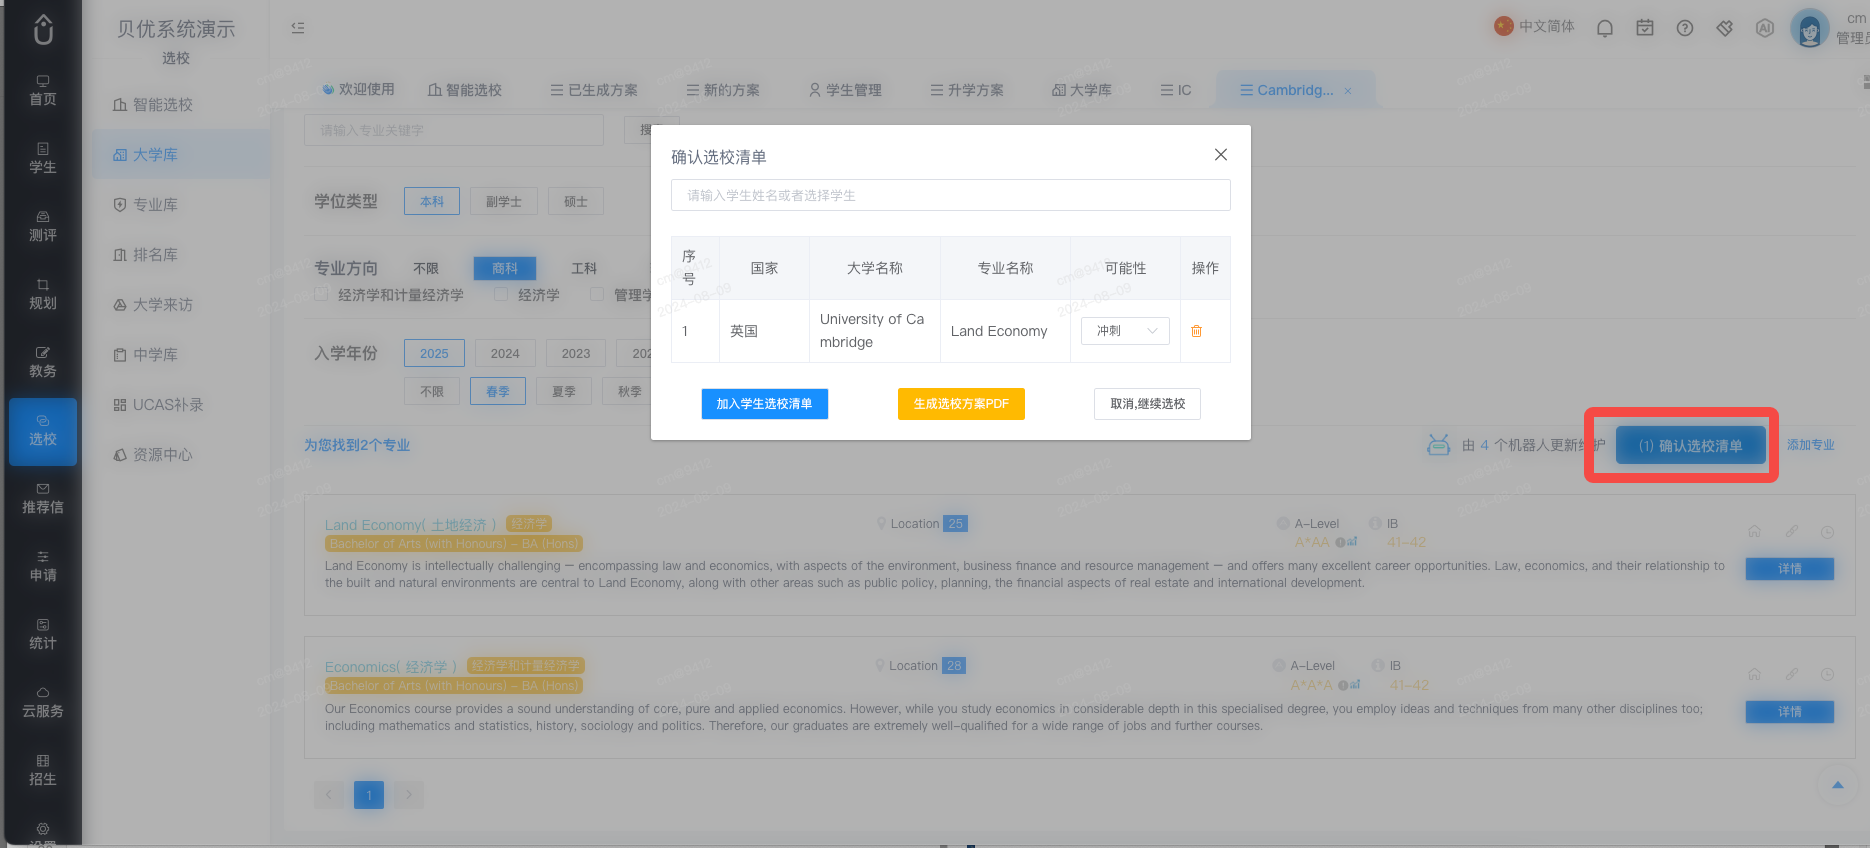Image resolution: width=1870 pixels, height=848 pixels.
Task: Check the 经济学和计量经济学 checkbox
Action: pyautogui.click(x=321, y=294)
